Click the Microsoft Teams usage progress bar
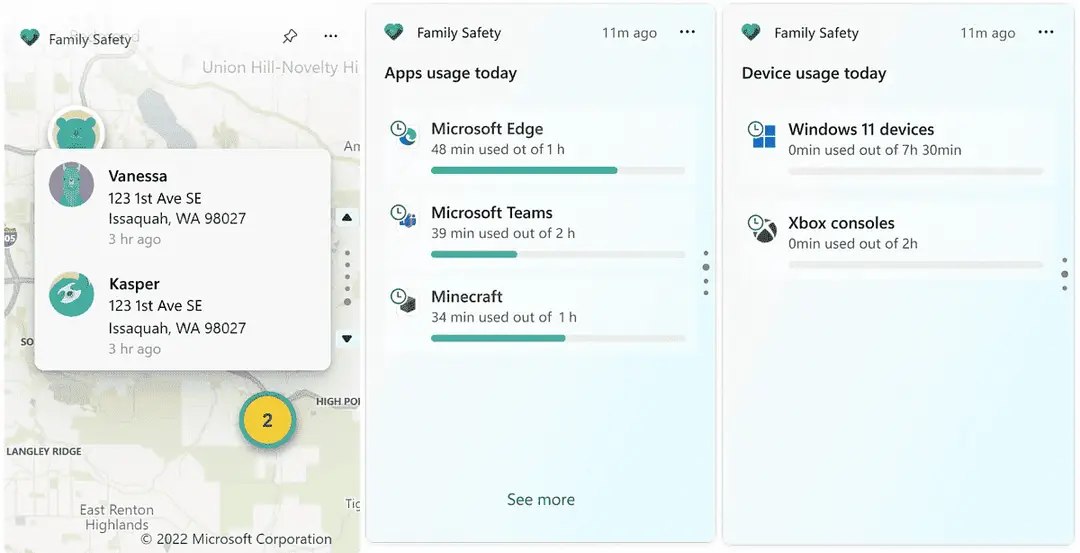This screenshot has width=1080, height=553. tap(558, 254)
